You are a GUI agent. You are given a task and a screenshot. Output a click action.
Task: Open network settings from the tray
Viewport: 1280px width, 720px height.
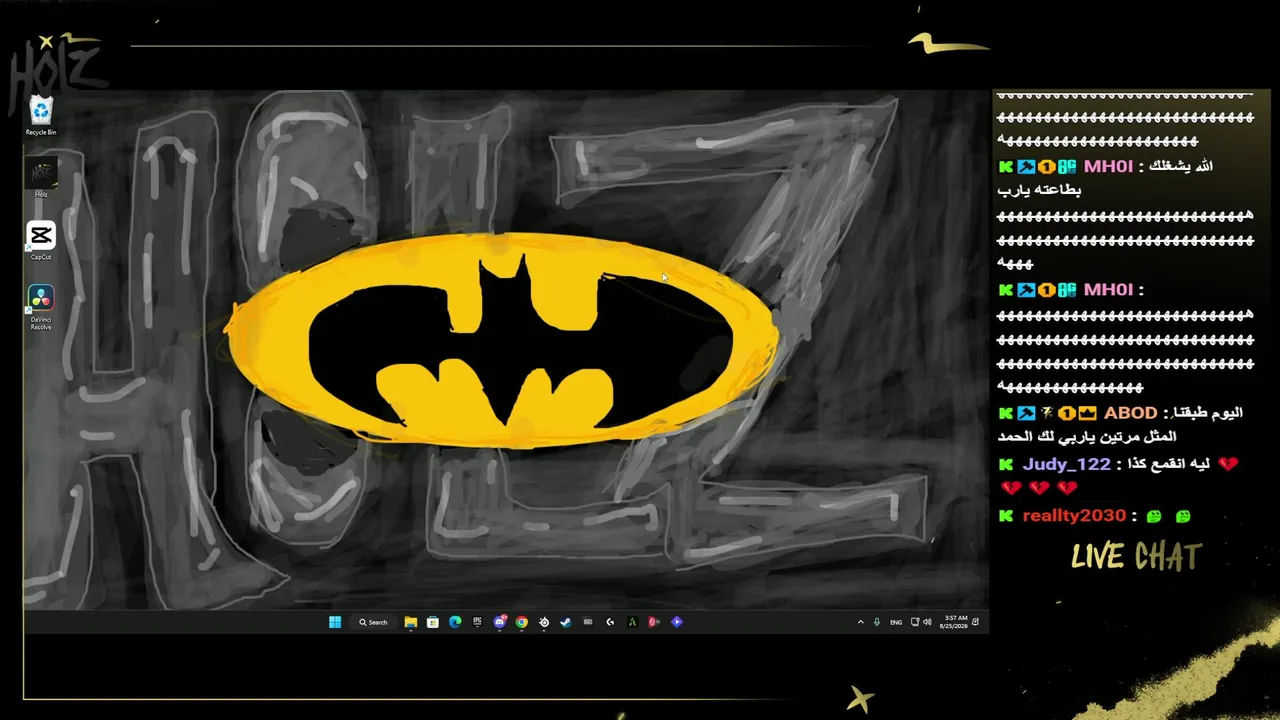tap(915, 622)
